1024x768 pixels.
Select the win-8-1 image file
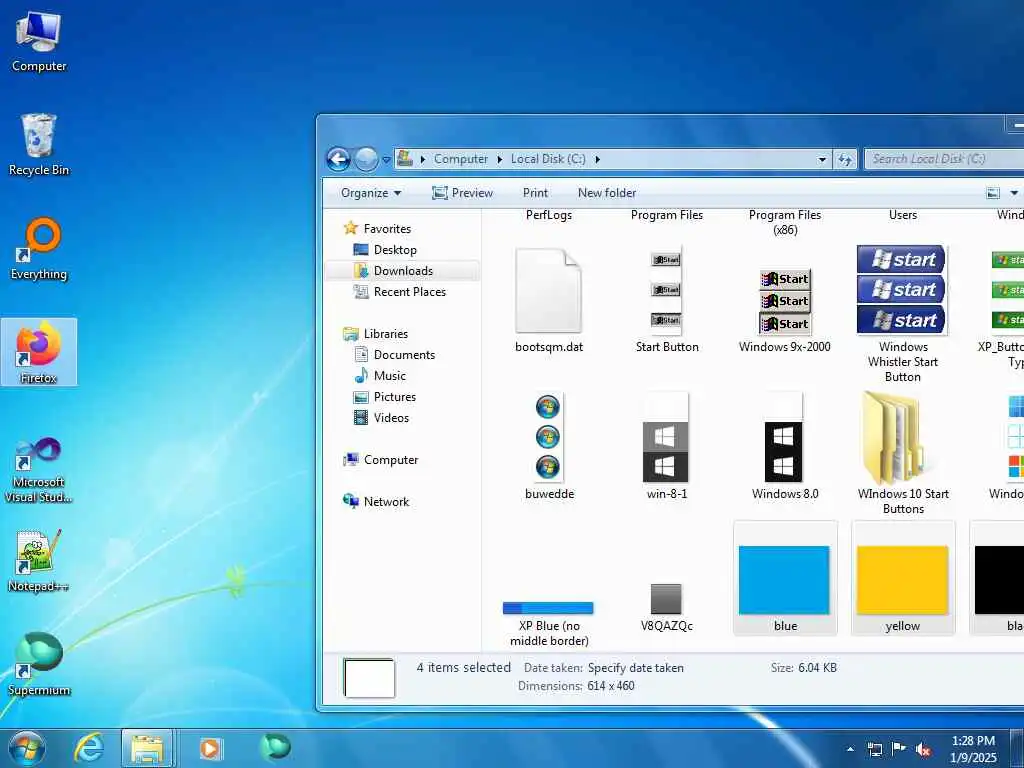[667, 447]
